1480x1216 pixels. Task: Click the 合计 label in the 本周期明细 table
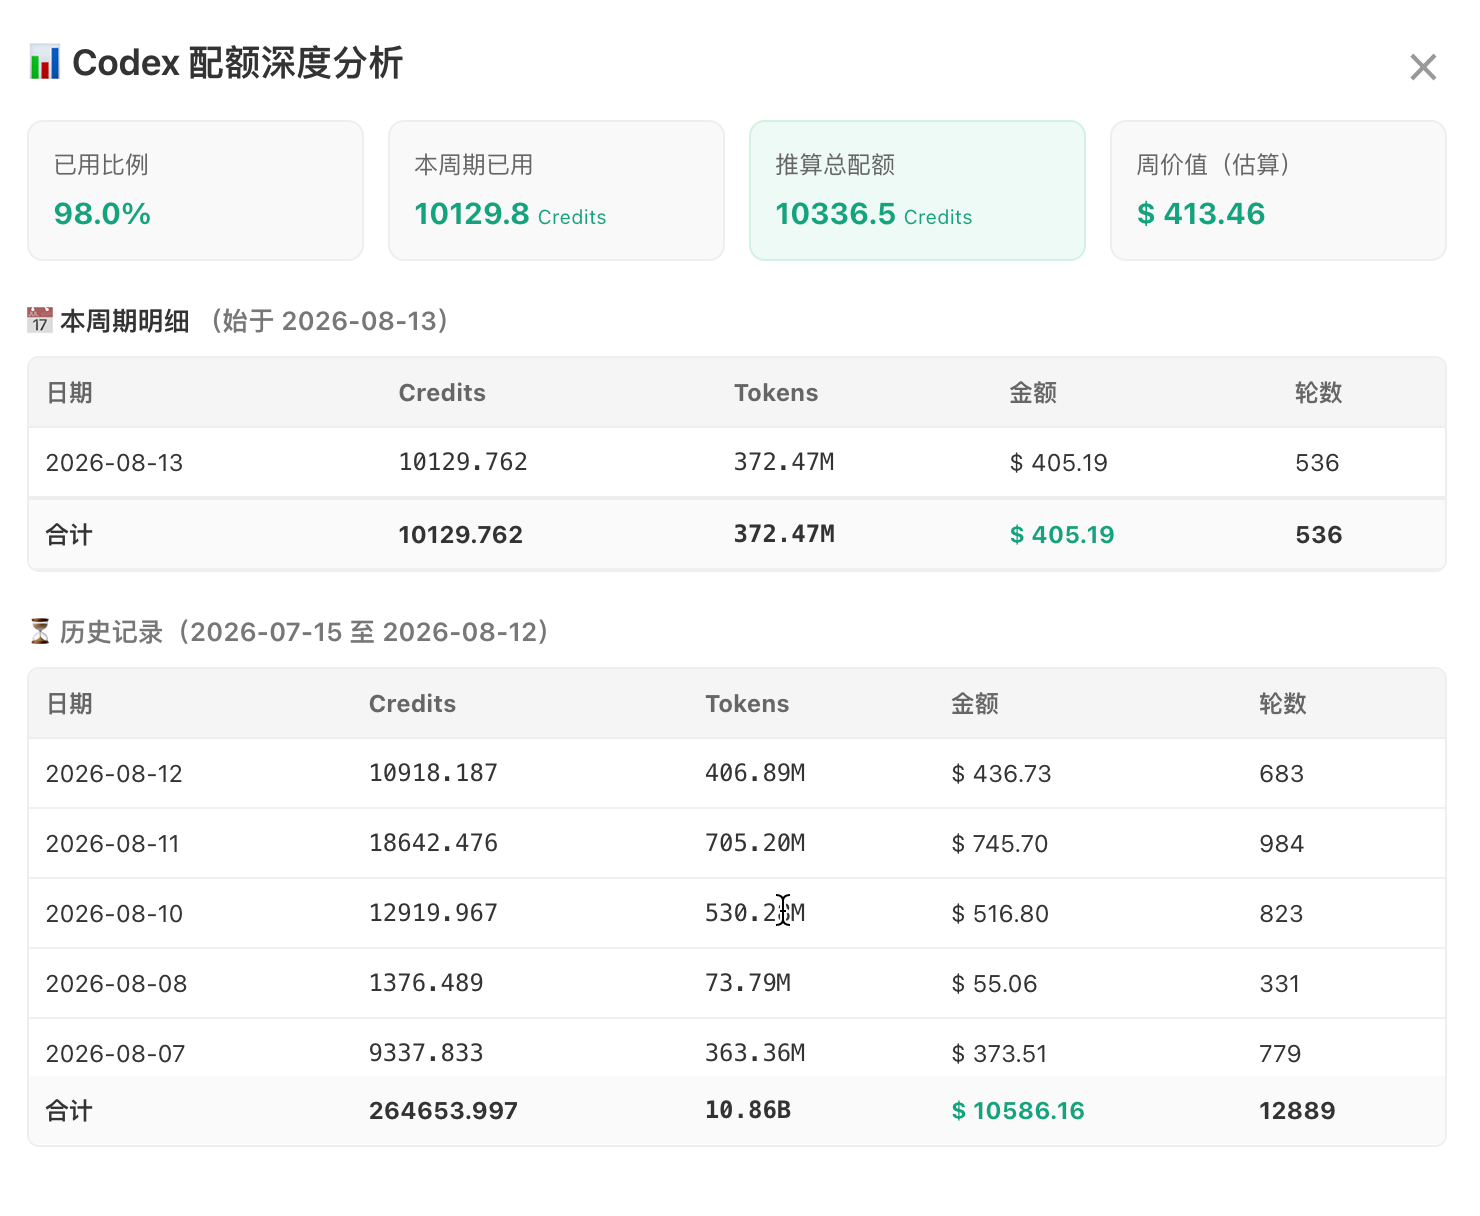coord(69,535)
